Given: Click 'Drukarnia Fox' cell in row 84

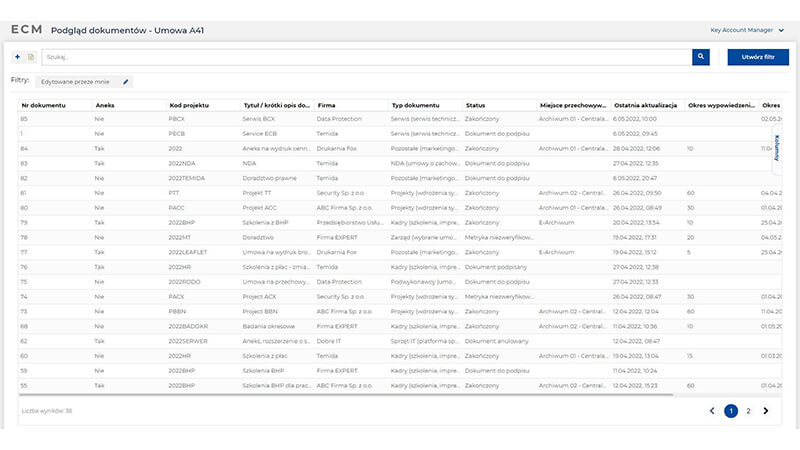Looking at the screenshot, I should (336, 148).
